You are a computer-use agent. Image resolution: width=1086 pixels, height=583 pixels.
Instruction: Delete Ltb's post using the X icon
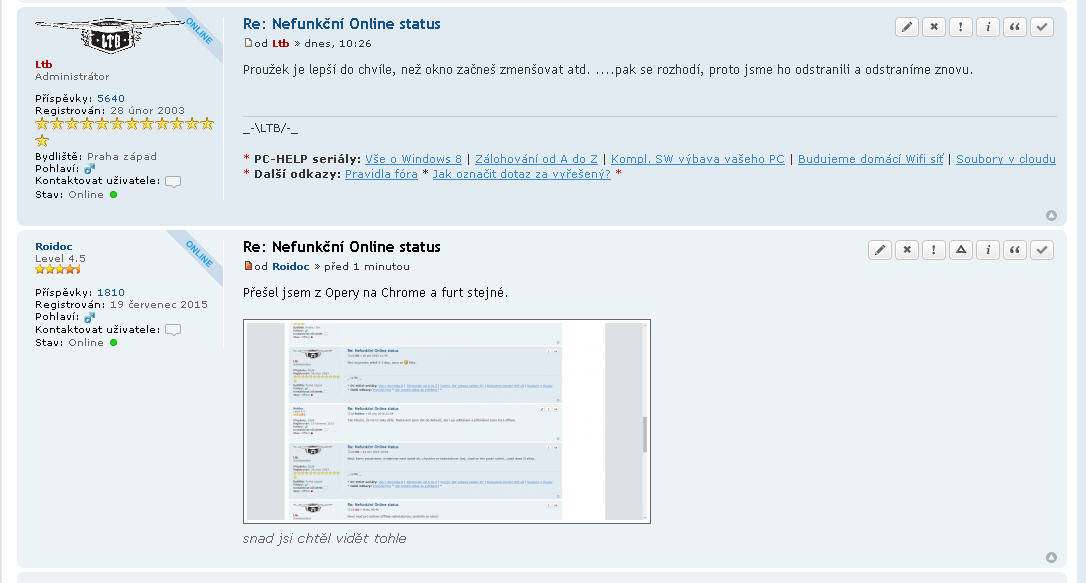click(x=934, y=27)
